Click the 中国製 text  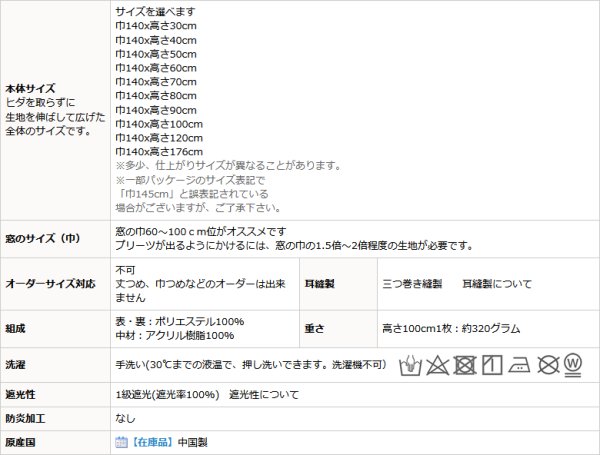point(192,442)
